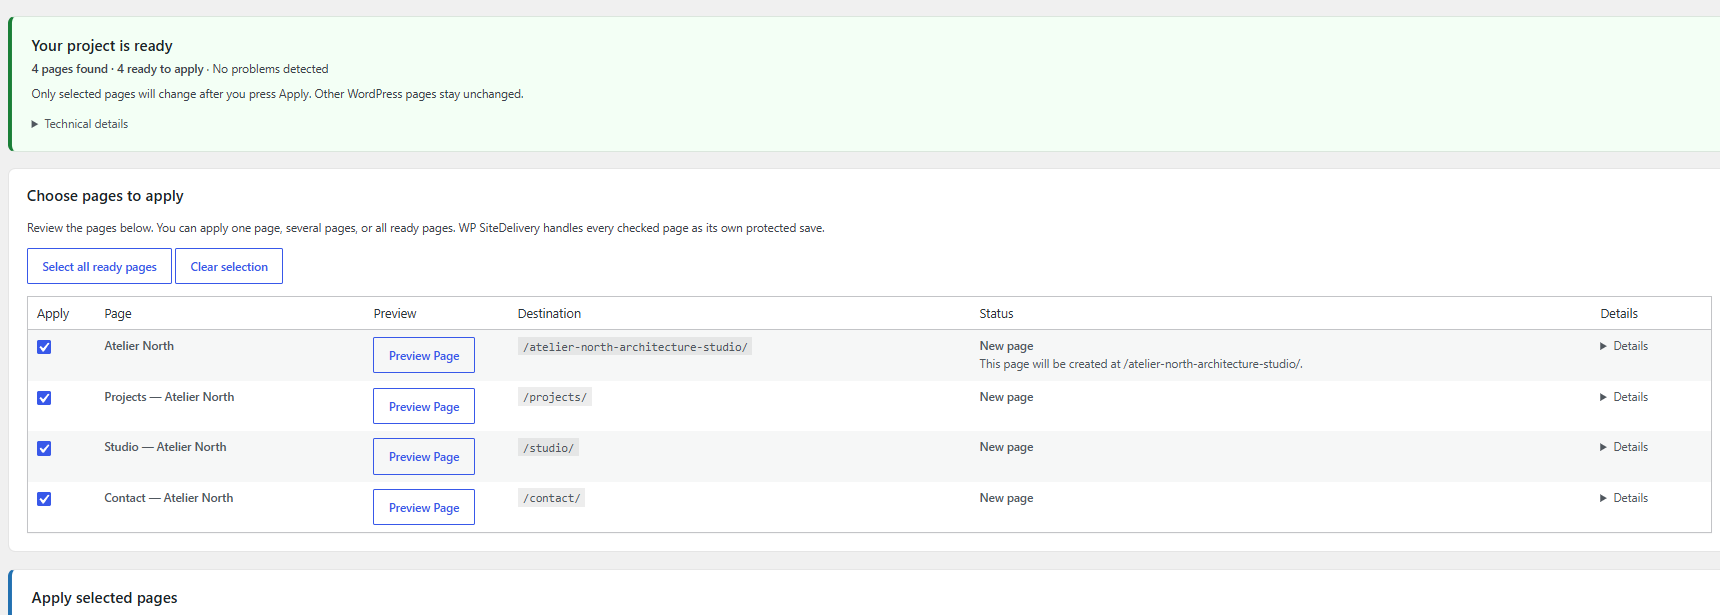
Task: Click 'Your project is ready' heading
Action: point(102,46)
